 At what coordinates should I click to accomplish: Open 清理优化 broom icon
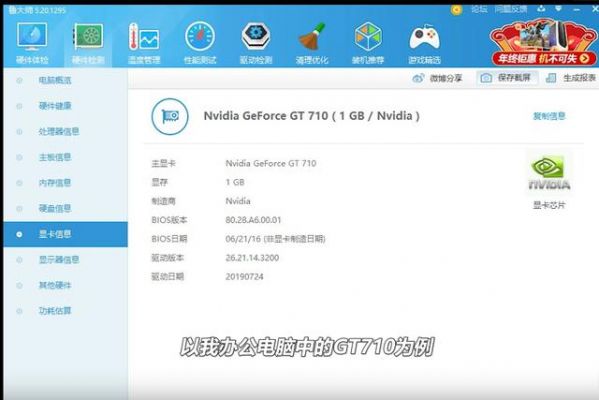pos(312,37)
